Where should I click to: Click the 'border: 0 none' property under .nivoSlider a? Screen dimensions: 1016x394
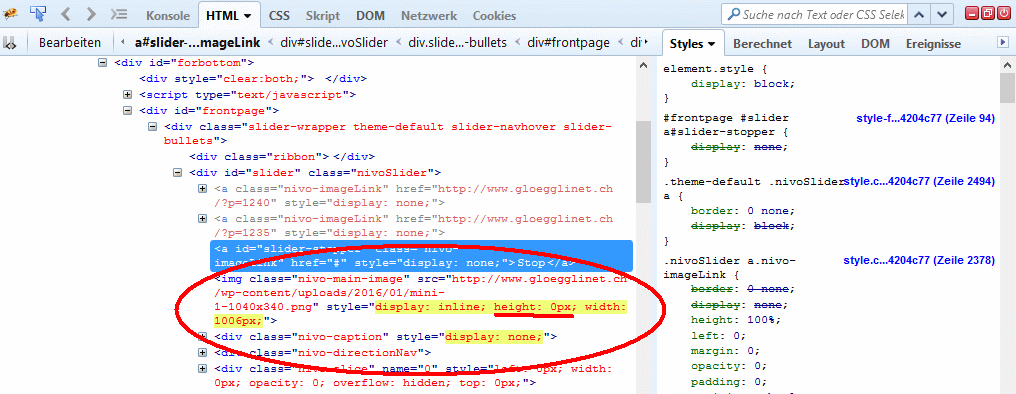coord(742,210)
